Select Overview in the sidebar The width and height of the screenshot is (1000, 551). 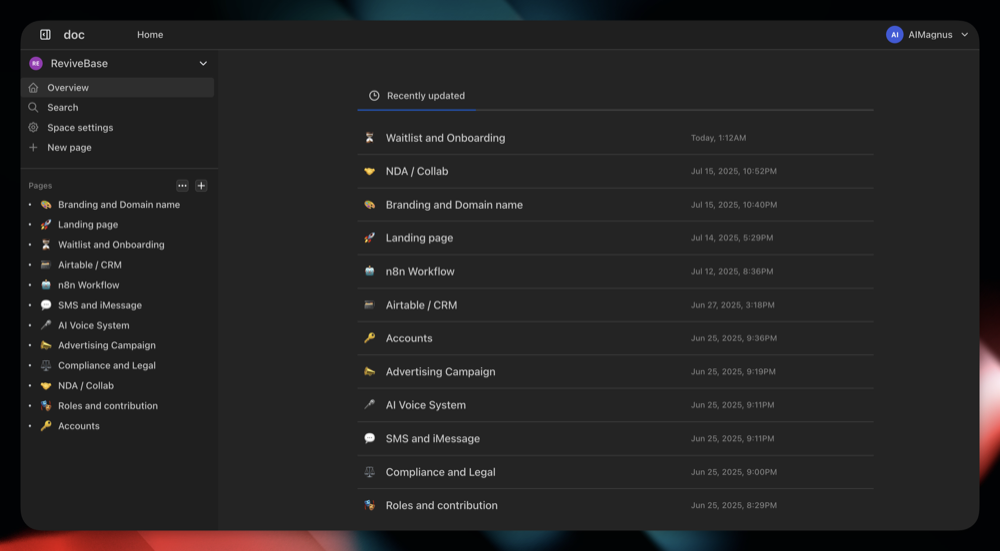[68, 88]
